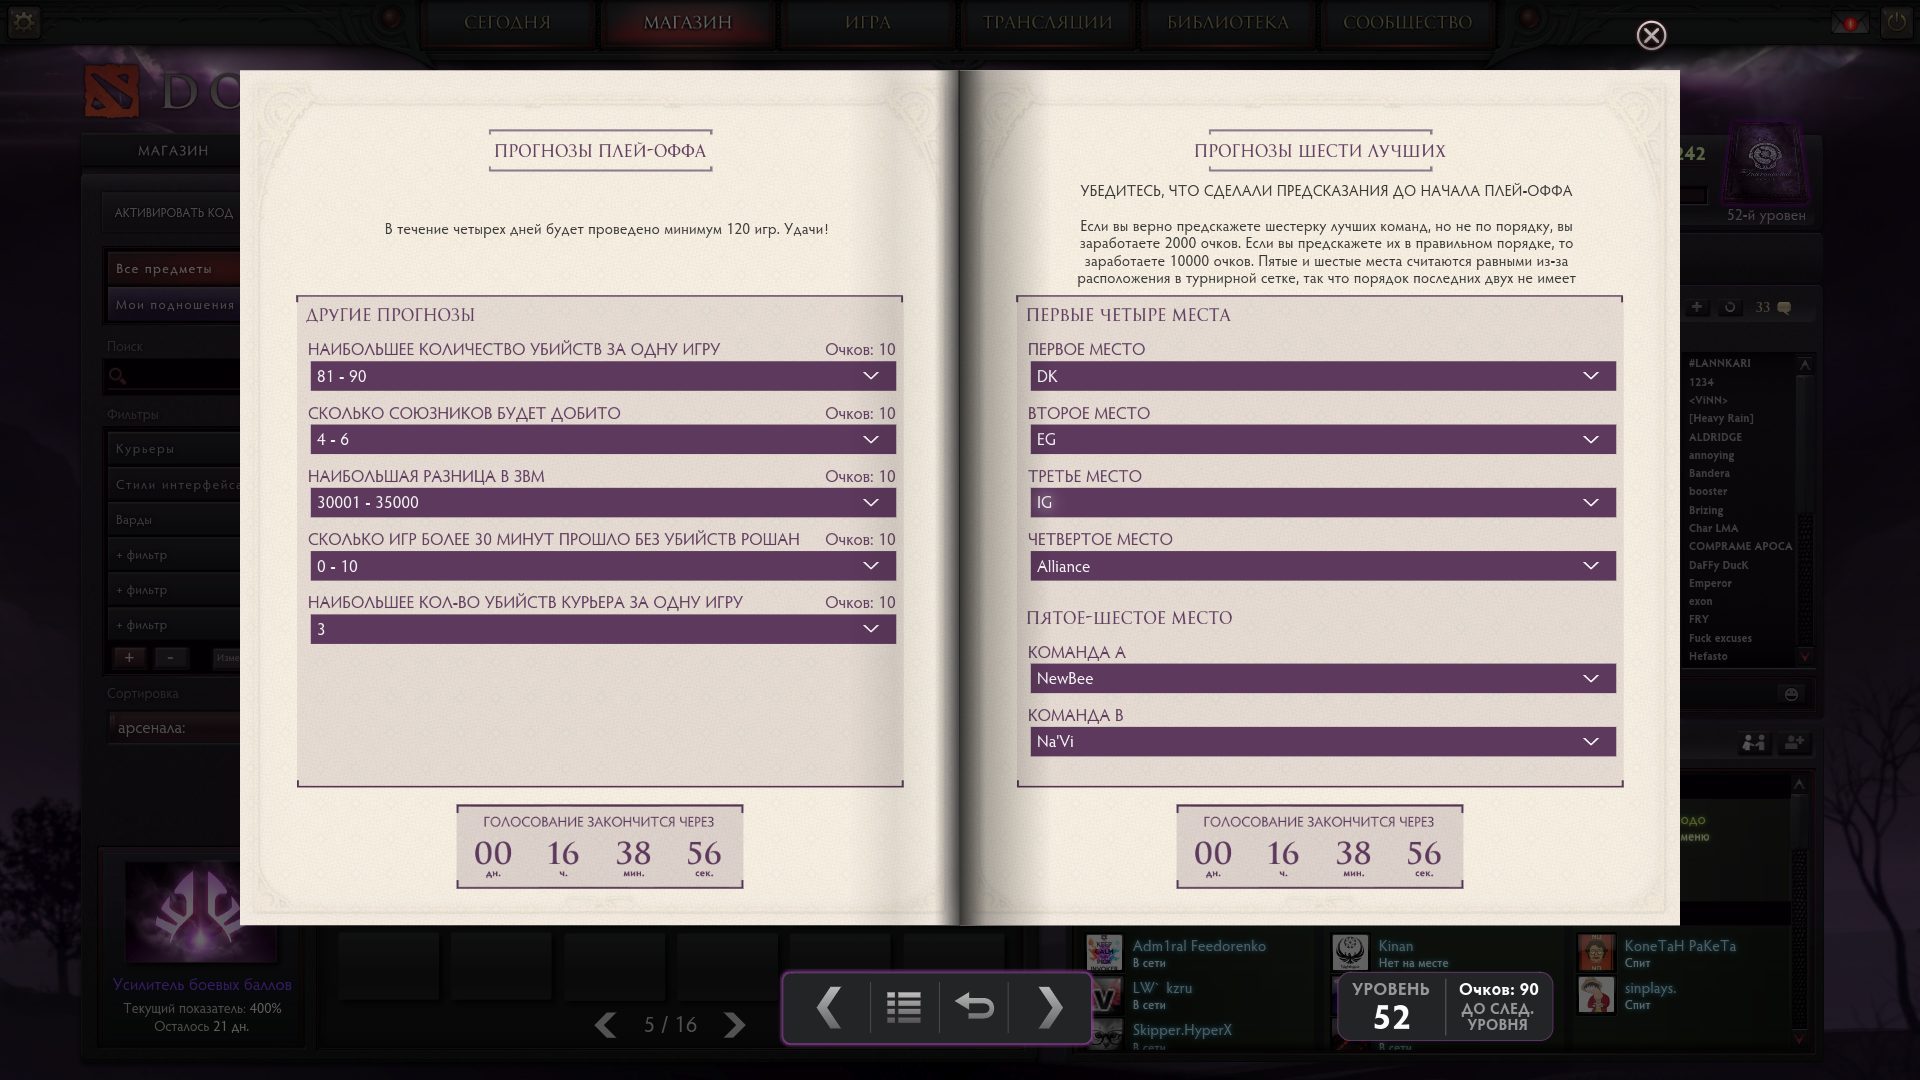Click the store next page arrow
Viewport: 1920px width, 1080px height.
pyautogui.click(x=735, y=1025)
